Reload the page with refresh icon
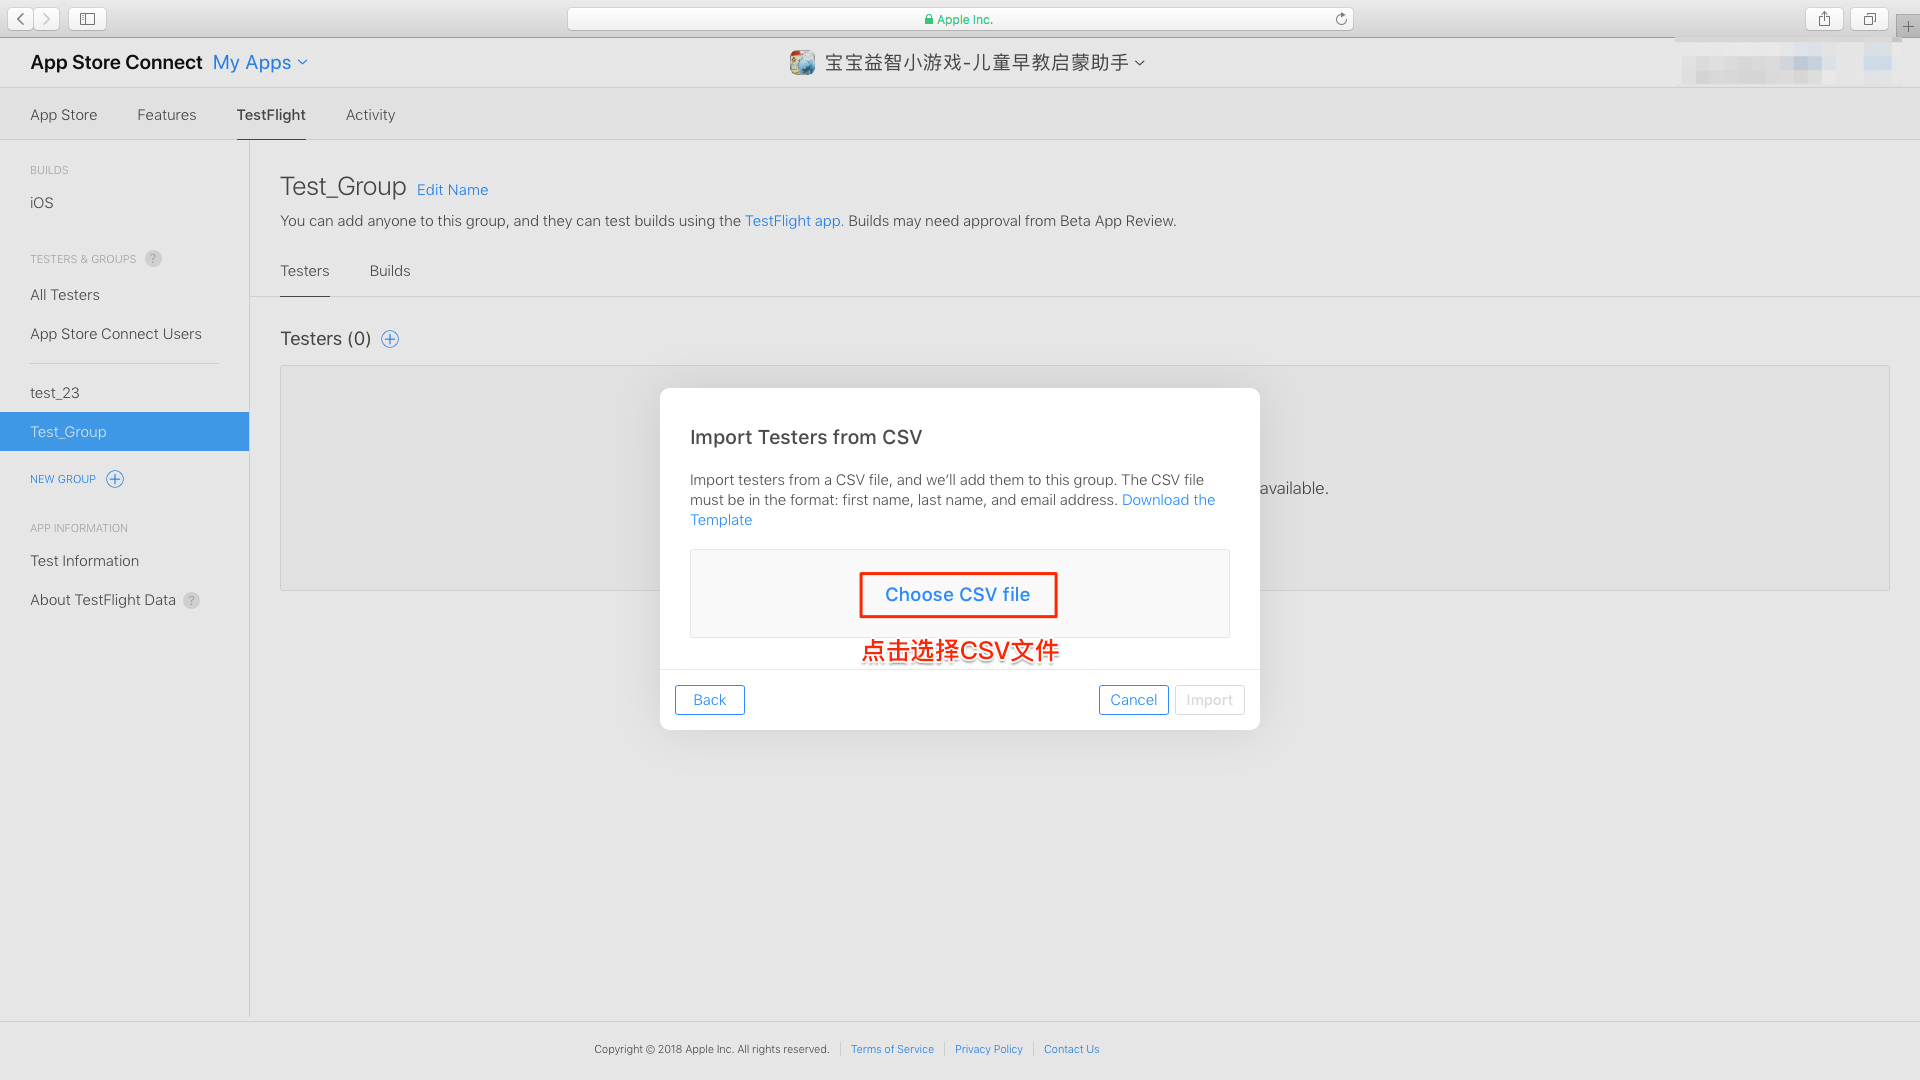 click(1341, 19)
